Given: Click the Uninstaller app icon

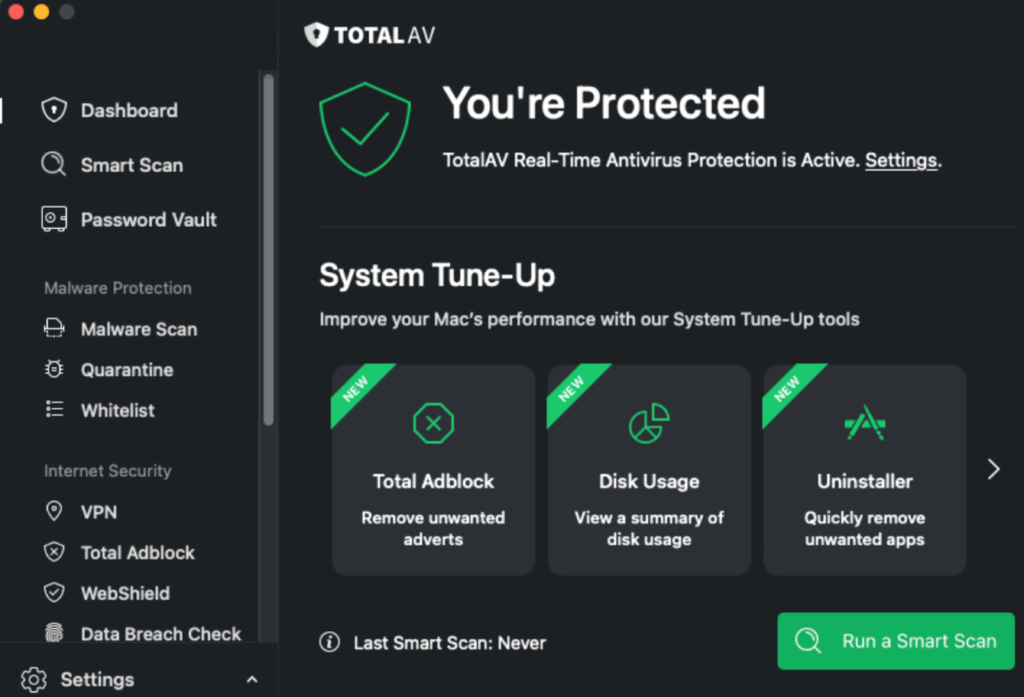Looking at the screenshot, I should (864, 422).
